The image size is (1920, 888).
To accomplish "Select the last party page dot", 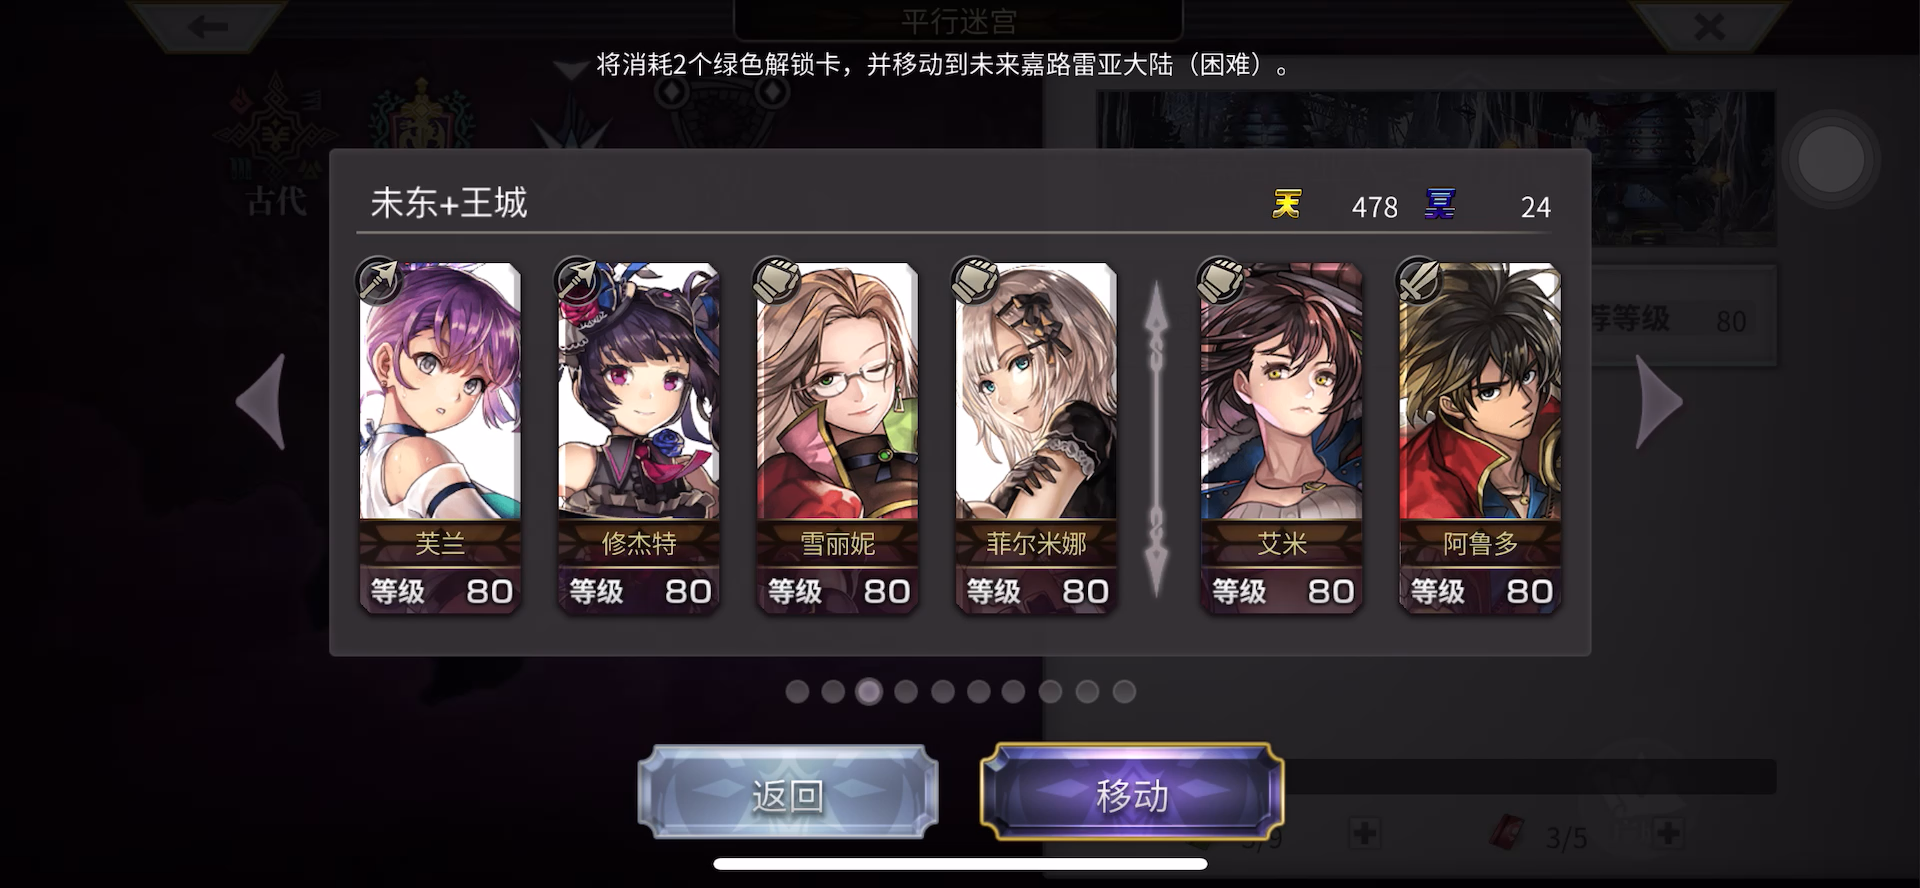I will (x=1124, y=691).
